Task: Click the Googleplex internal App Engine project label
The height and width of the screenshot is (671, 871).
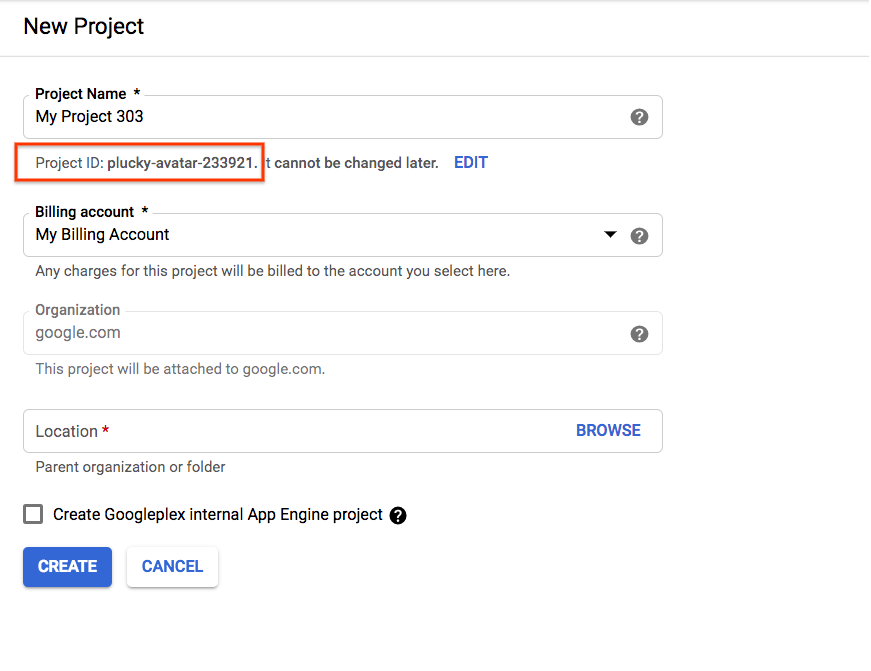Action: (218, 514)
